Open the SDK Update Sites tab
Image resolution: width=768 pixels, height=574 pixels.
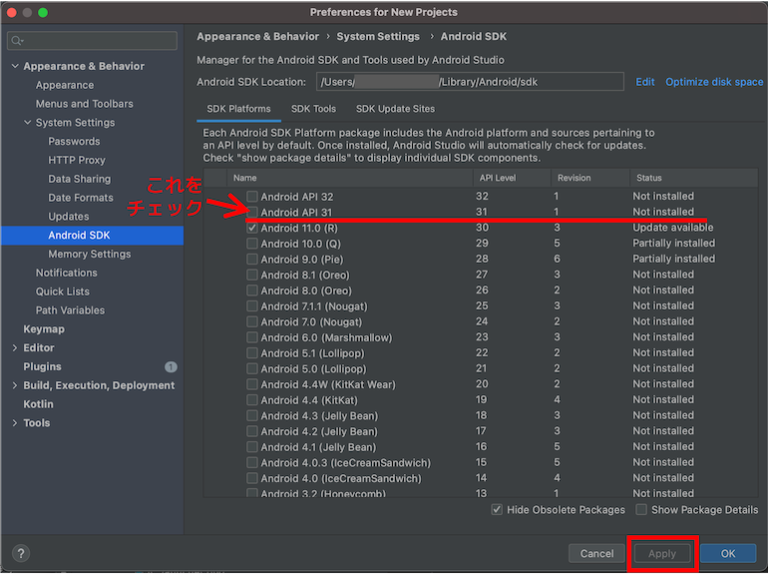(395, 109)
